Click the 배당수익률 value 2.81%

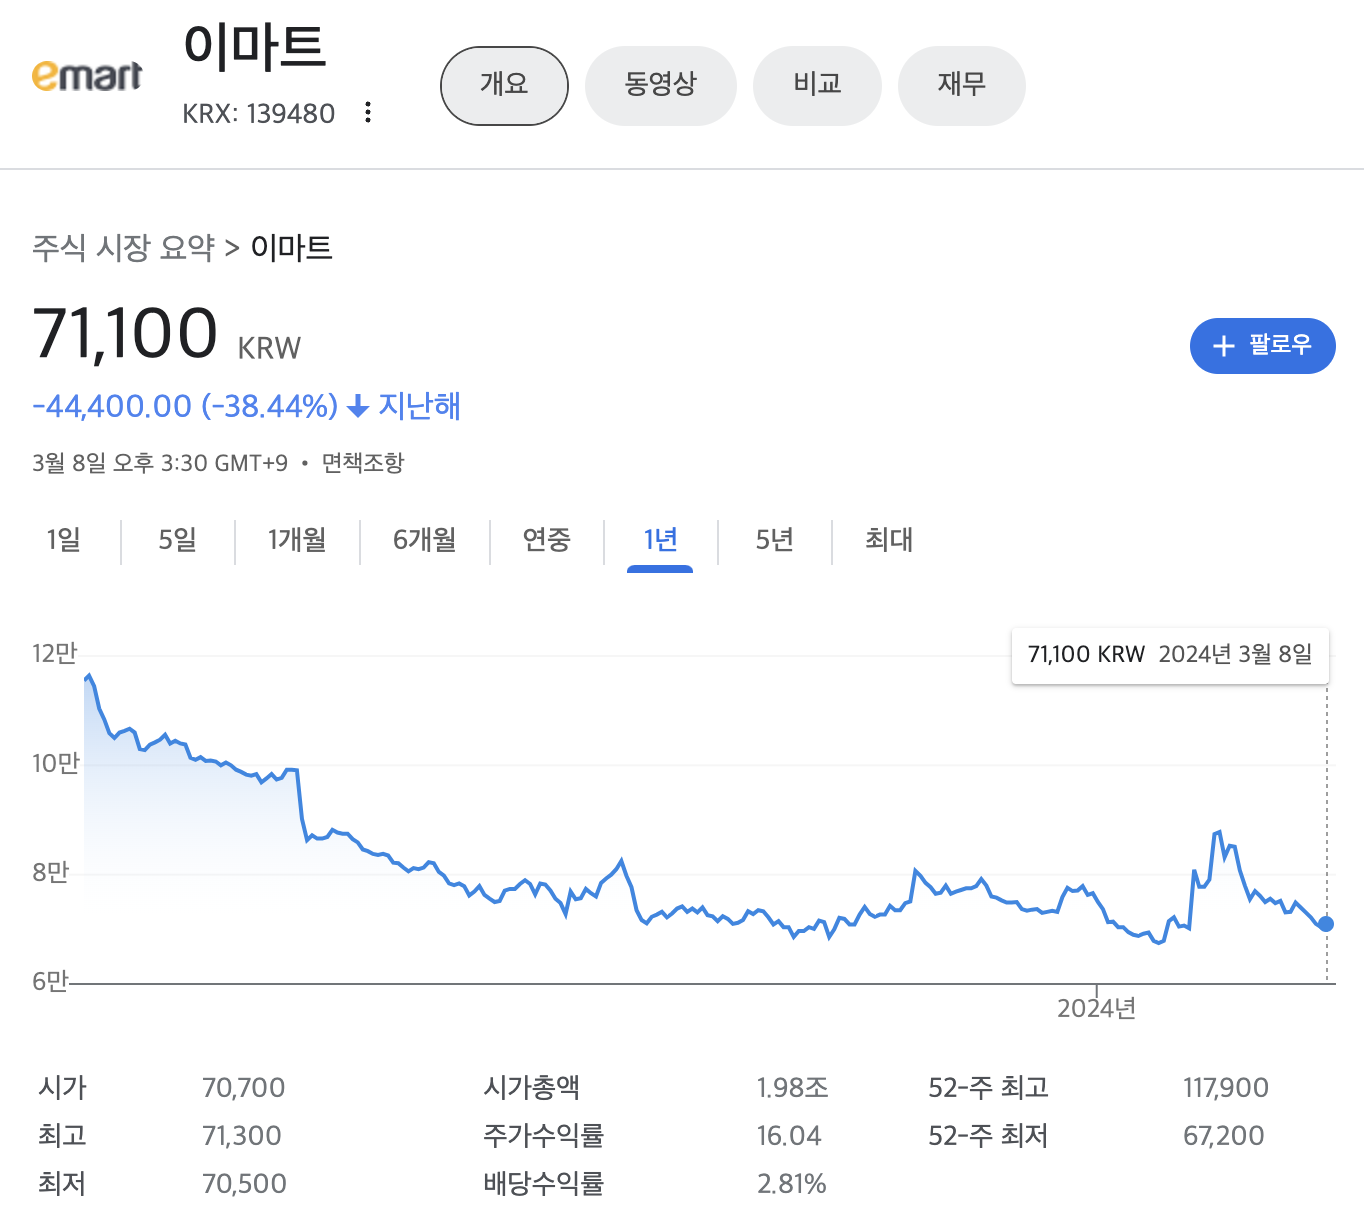[792, 1184]
